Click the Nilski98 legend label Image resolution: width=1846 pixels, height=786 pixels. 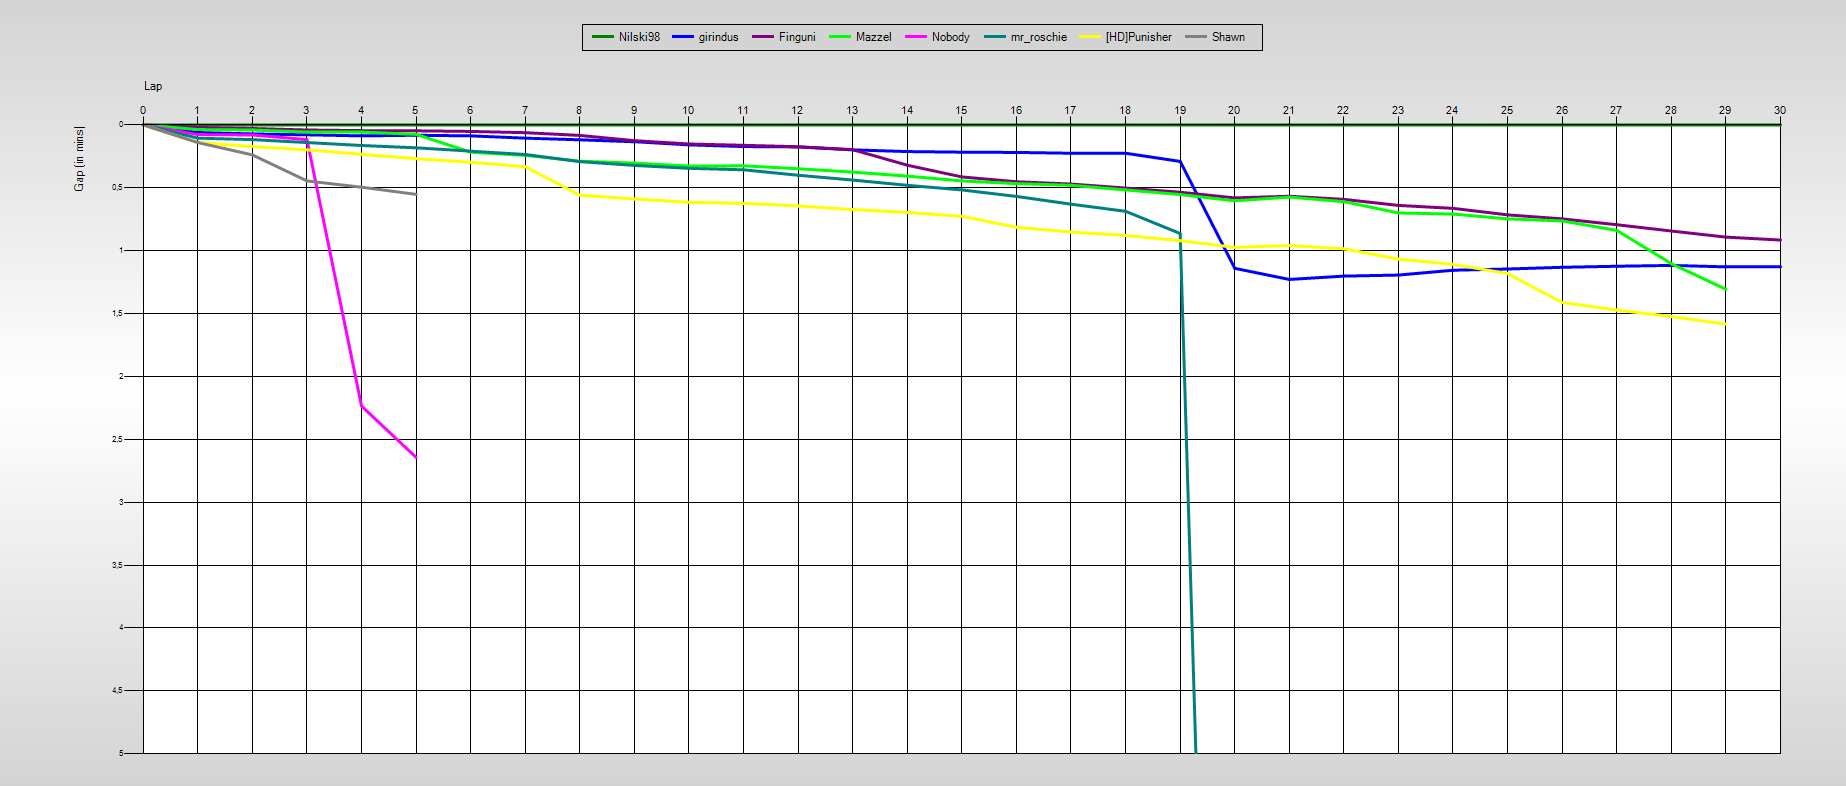[639, 37]
